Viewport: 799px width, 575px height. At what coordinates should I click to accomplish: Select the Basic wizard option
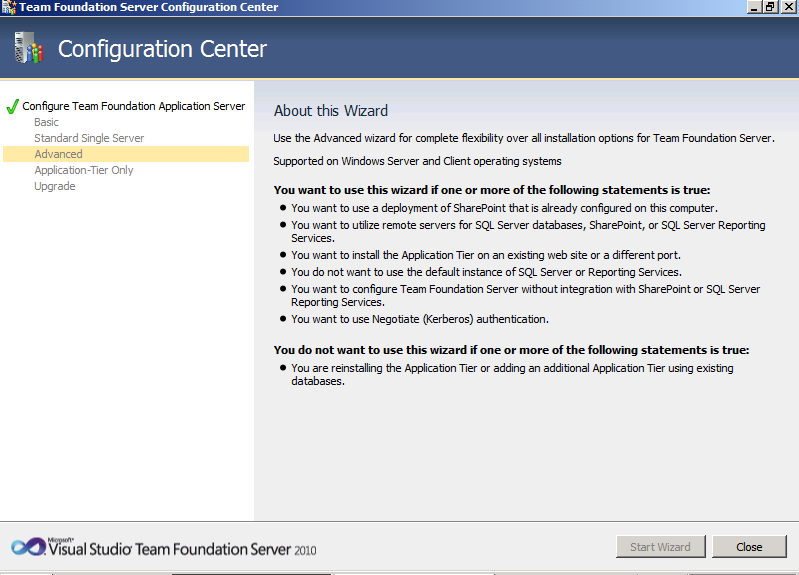click(46, 122)
